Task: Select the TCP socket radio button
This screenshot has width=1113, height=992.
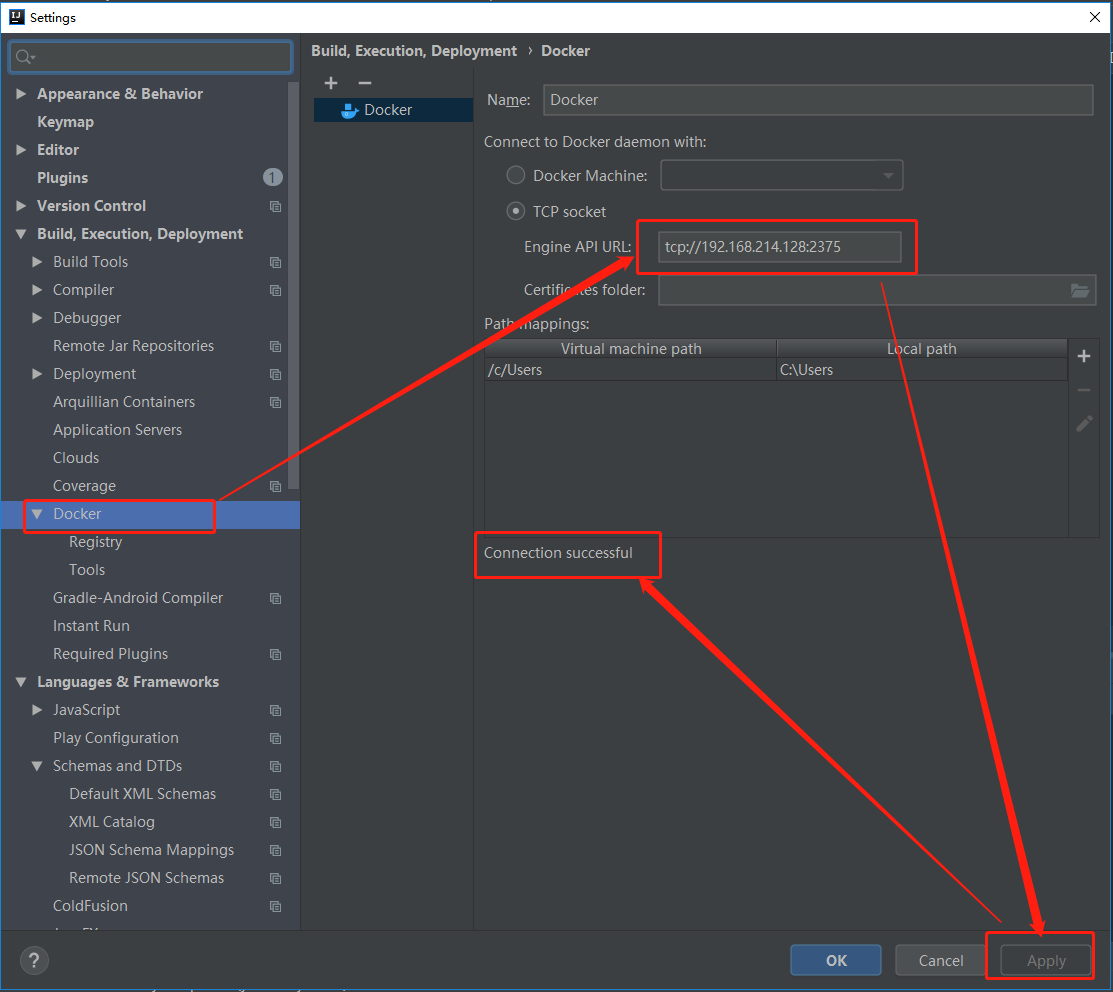Action: pos(516,211)
